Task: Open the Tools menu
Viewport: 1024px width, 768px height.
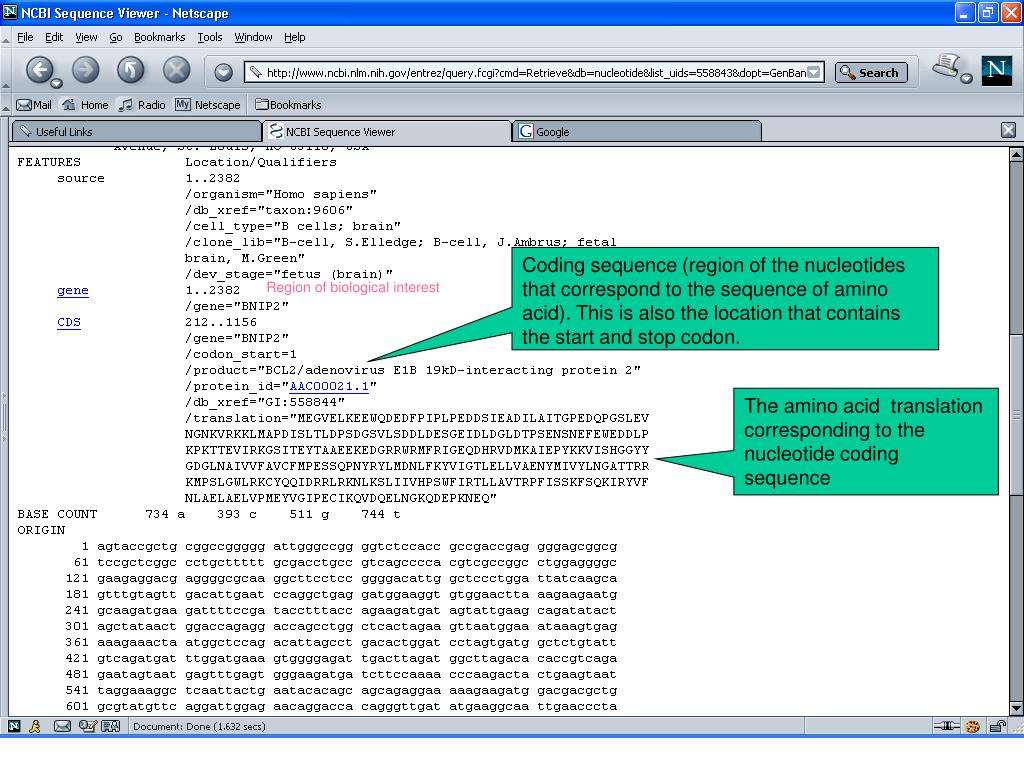Action: point(210,37)
